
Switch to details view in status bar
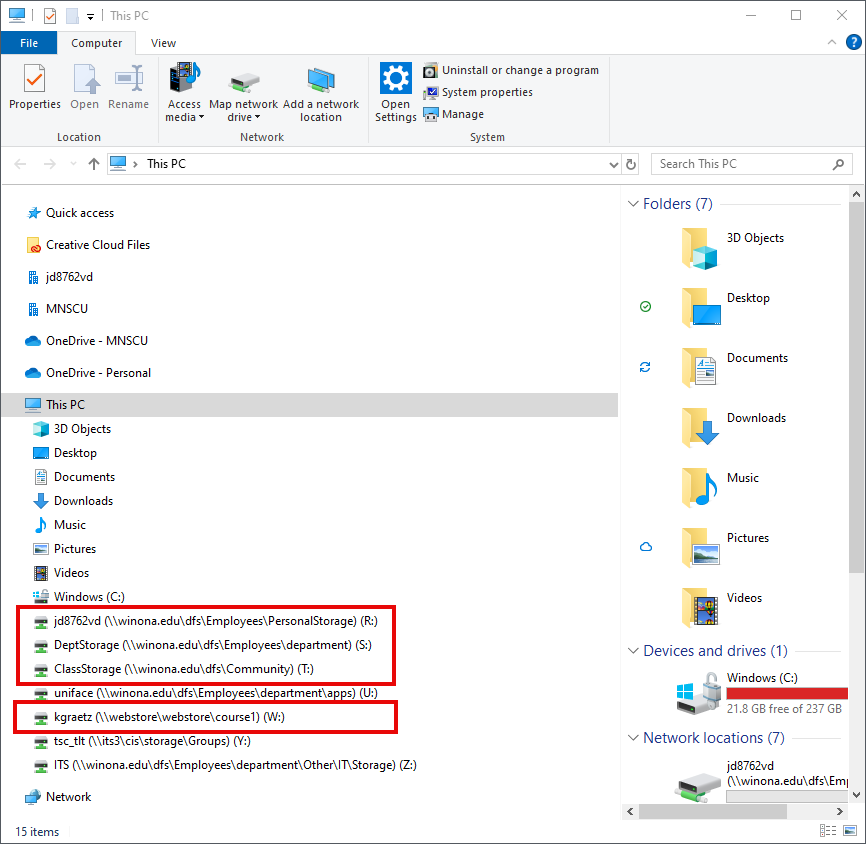point(828,831)
